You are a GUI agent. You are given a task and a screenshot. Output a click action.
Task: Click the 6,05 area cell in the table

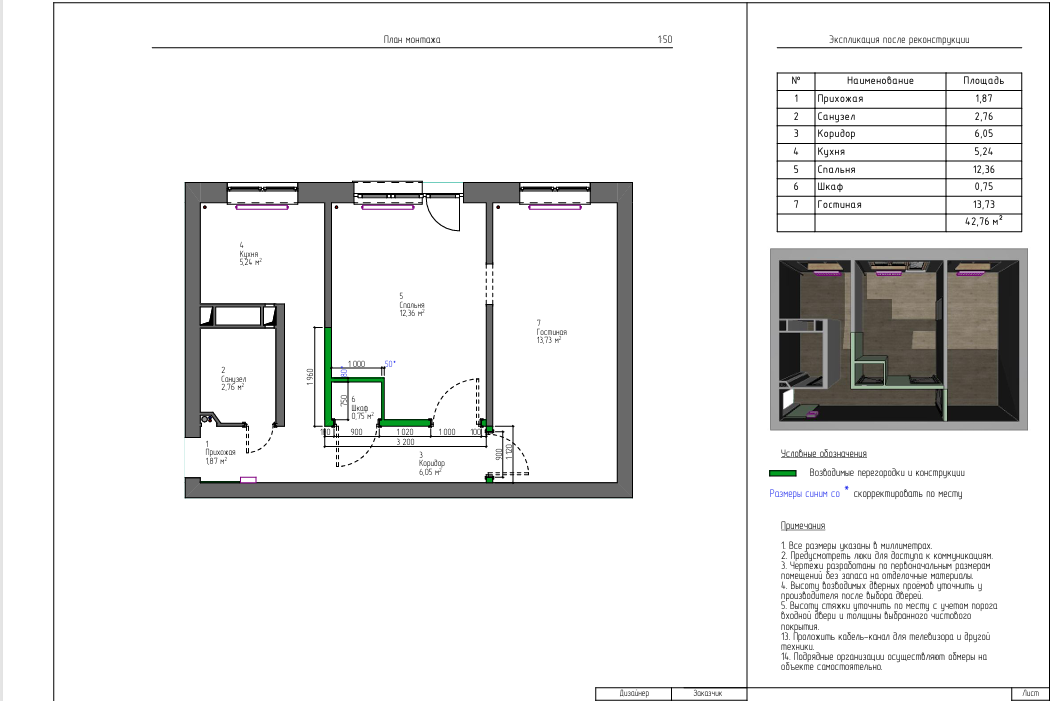(983, 134)
